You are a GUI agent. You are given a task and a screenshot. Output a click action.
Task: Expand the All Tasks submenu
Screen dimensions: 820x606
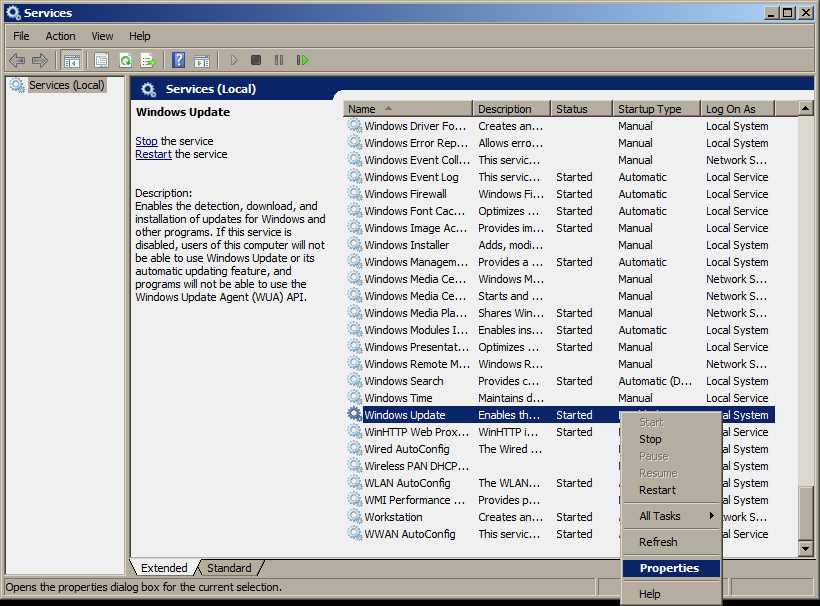pos(671,516)
